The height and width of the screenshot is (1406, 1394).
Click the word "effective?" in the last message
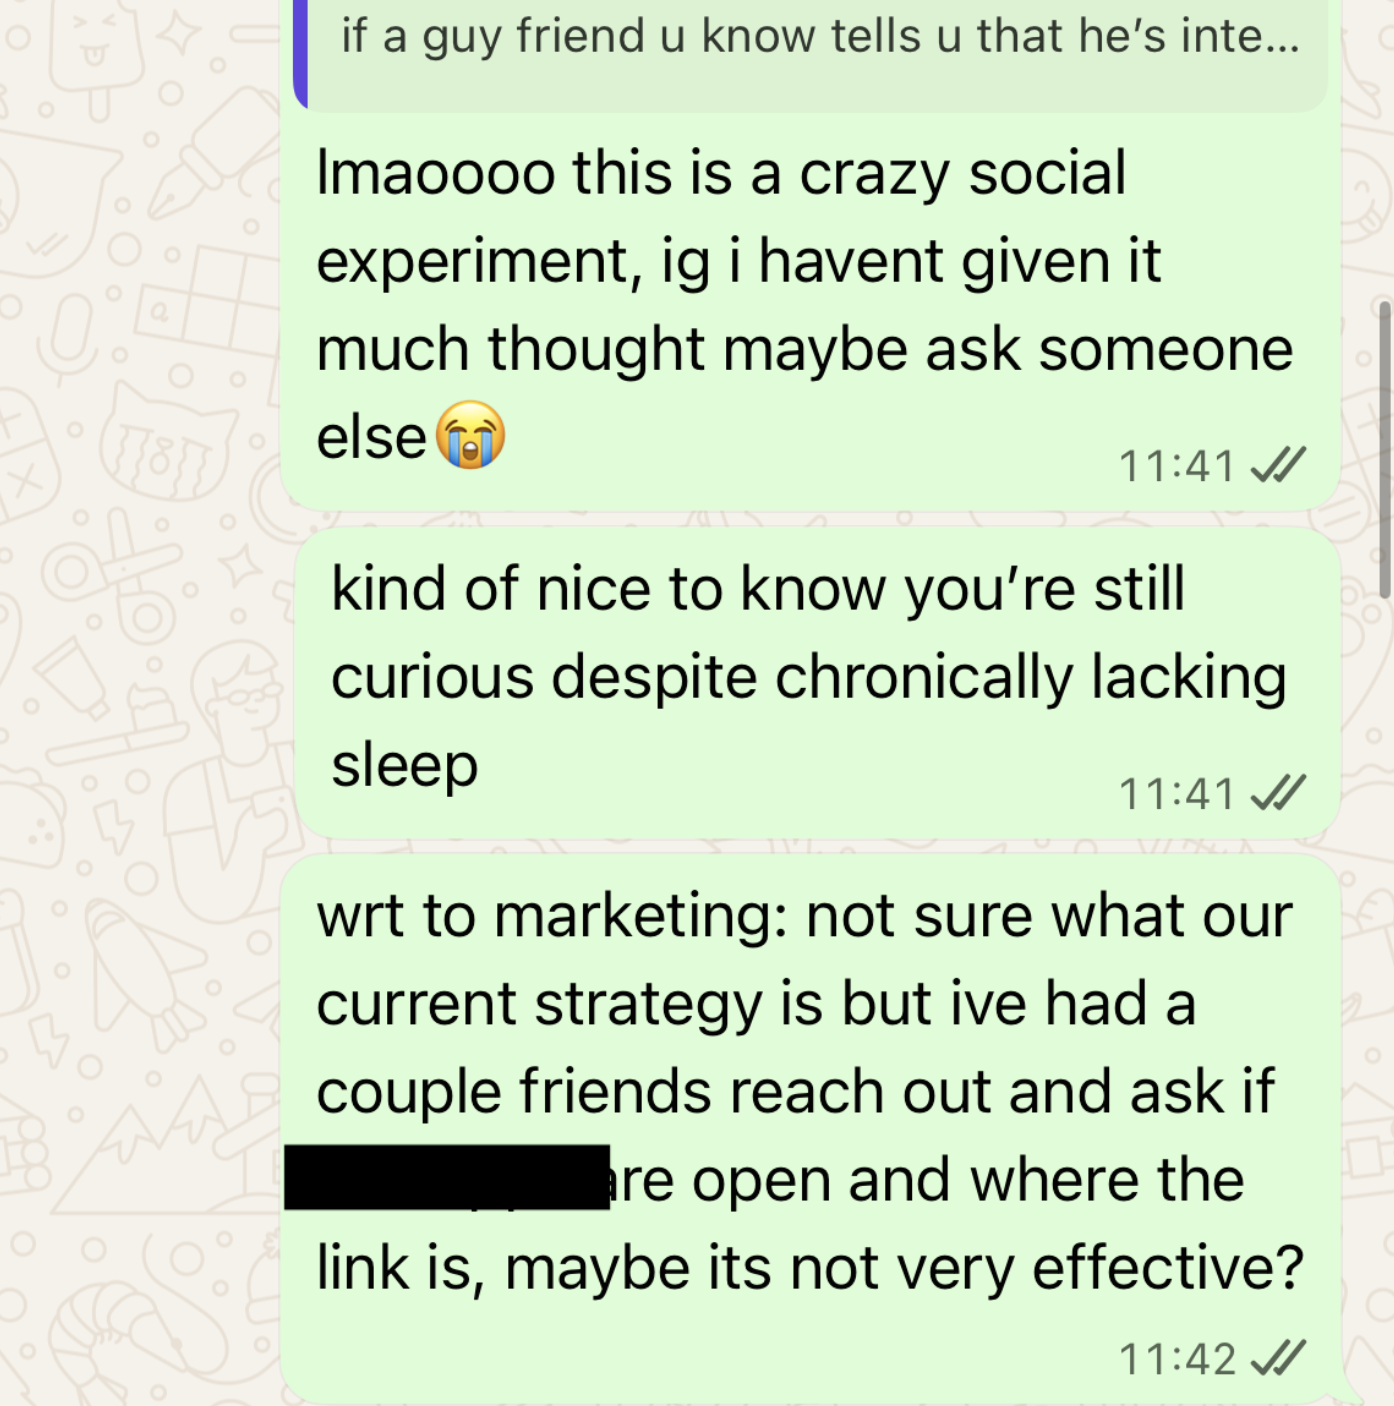pos(1168,1268)
